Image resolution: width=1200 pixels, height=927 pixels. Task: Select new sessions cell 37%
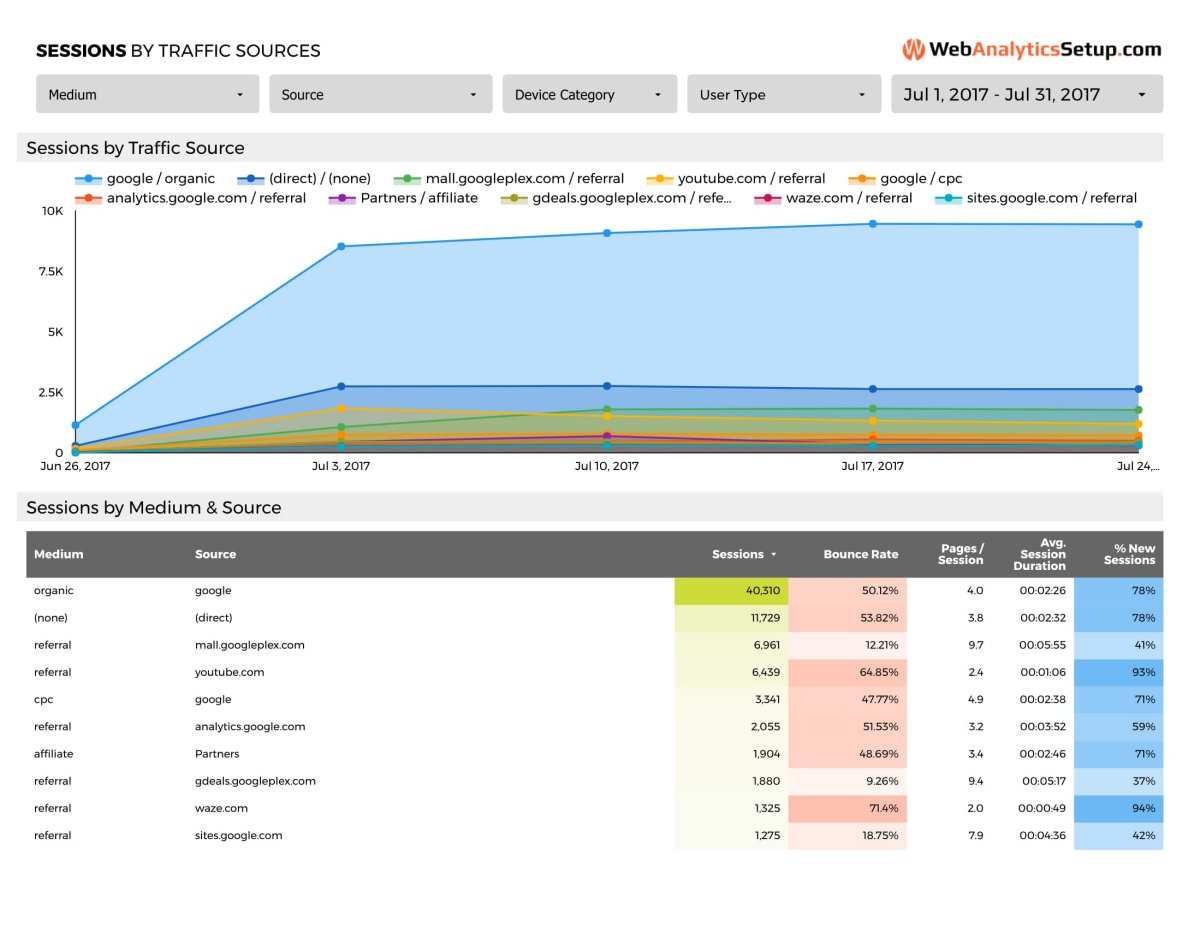tap(1118, 781)
